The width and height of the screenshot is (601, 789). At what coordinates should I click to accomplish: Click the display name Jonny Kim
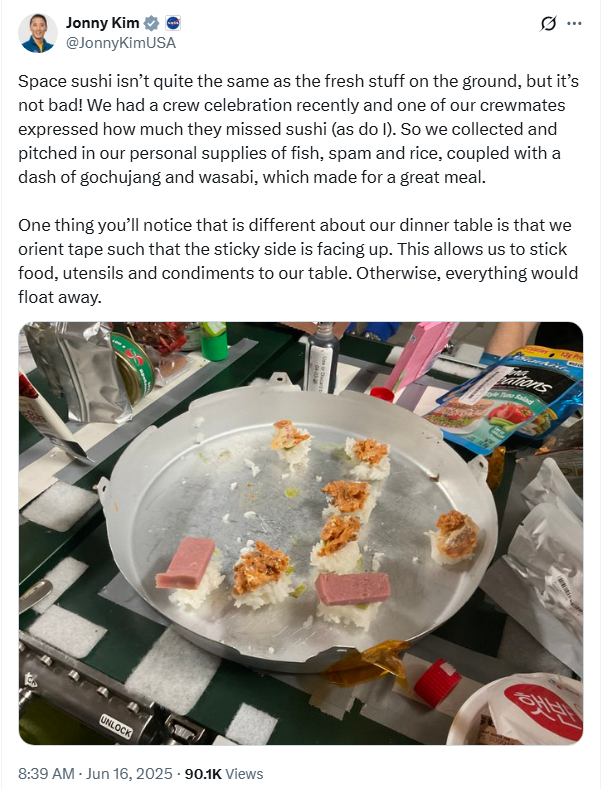103,23
